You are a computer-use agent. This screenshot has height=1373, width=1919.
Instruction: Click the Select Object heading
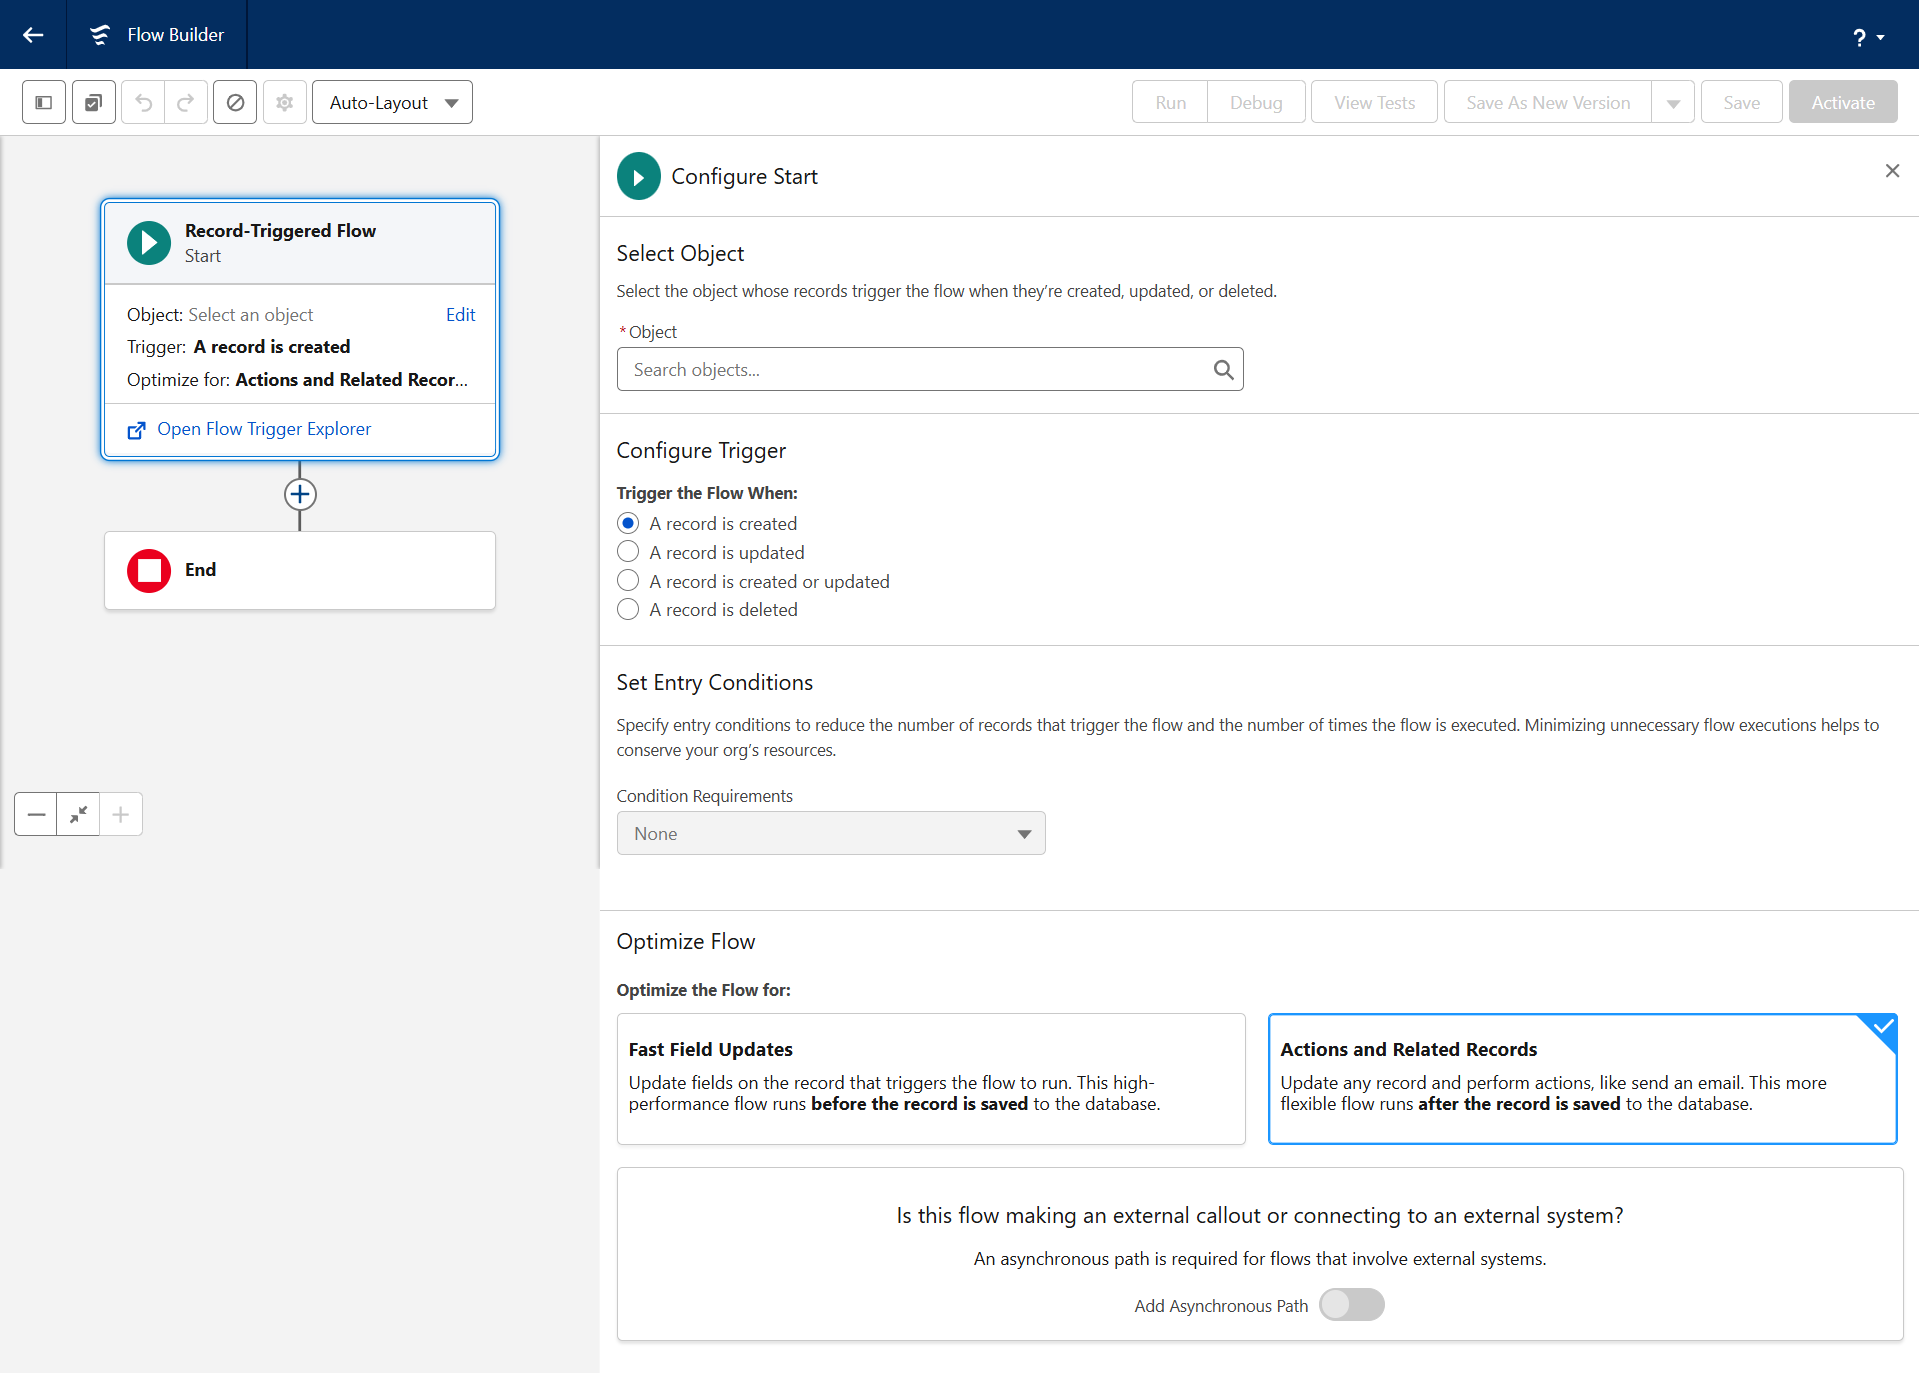[680, 254]
